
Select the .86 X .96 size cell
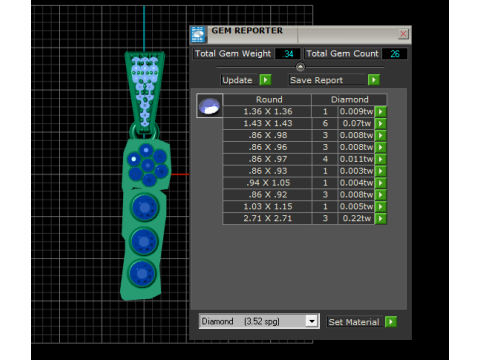click(x=267, y=147)
